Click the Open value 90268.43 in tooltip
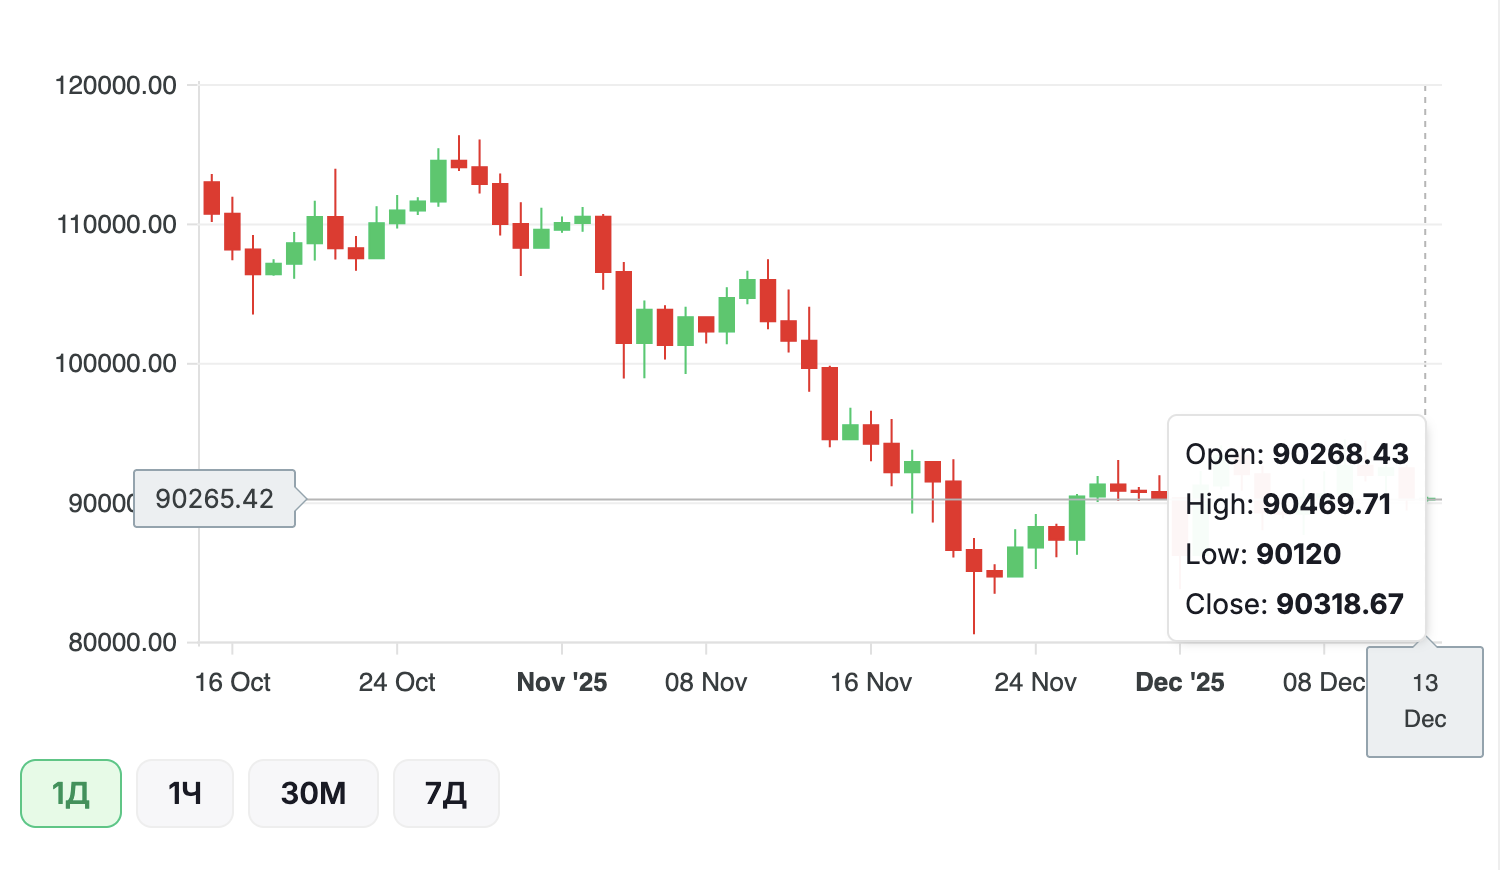Screen dimensions: 1500x870 [x=1340, y=454]
